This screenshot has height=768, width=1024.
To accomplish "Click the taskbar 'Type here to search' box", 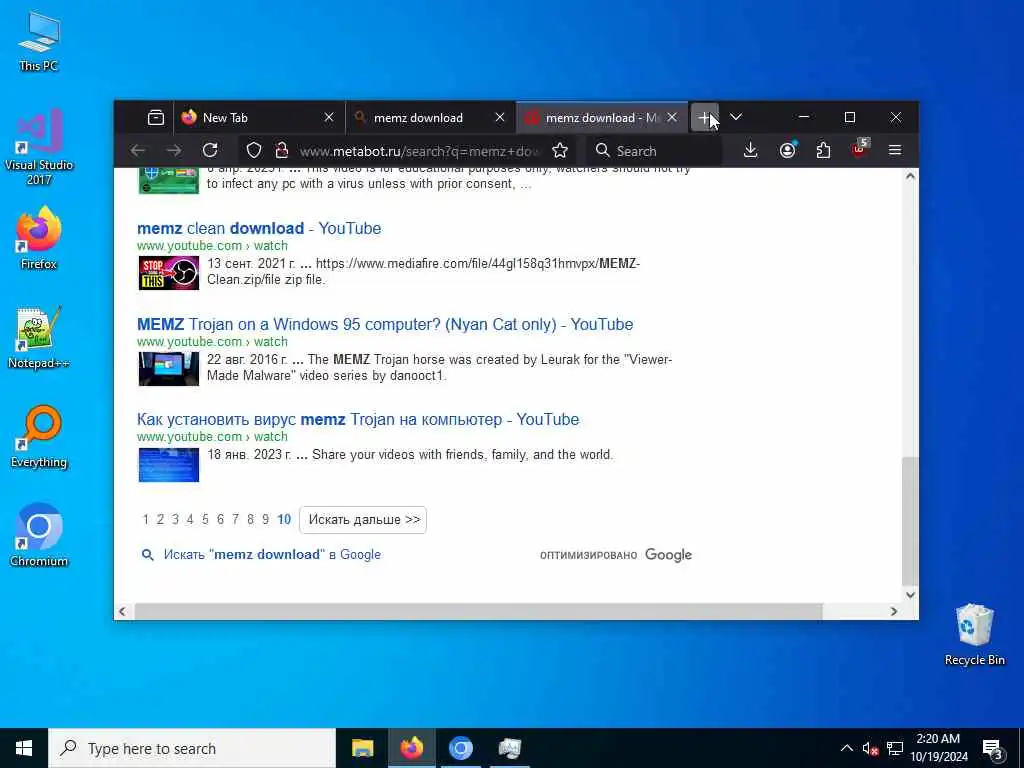I will click(x=192, y=748).
